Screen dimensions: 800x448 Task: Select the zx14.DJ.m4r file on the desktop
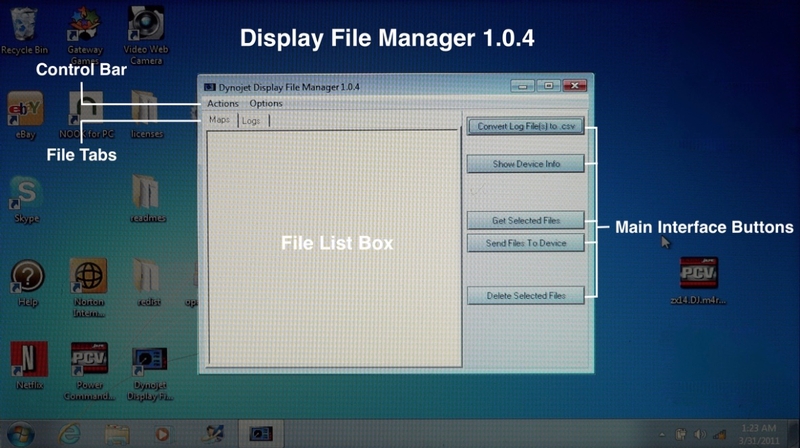click(x=698, y=274)
